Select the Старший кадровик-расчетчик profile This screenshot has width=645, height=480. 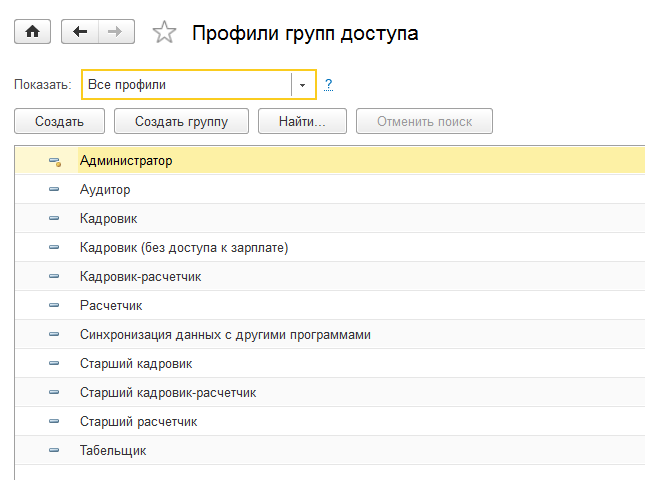point(168,393)
